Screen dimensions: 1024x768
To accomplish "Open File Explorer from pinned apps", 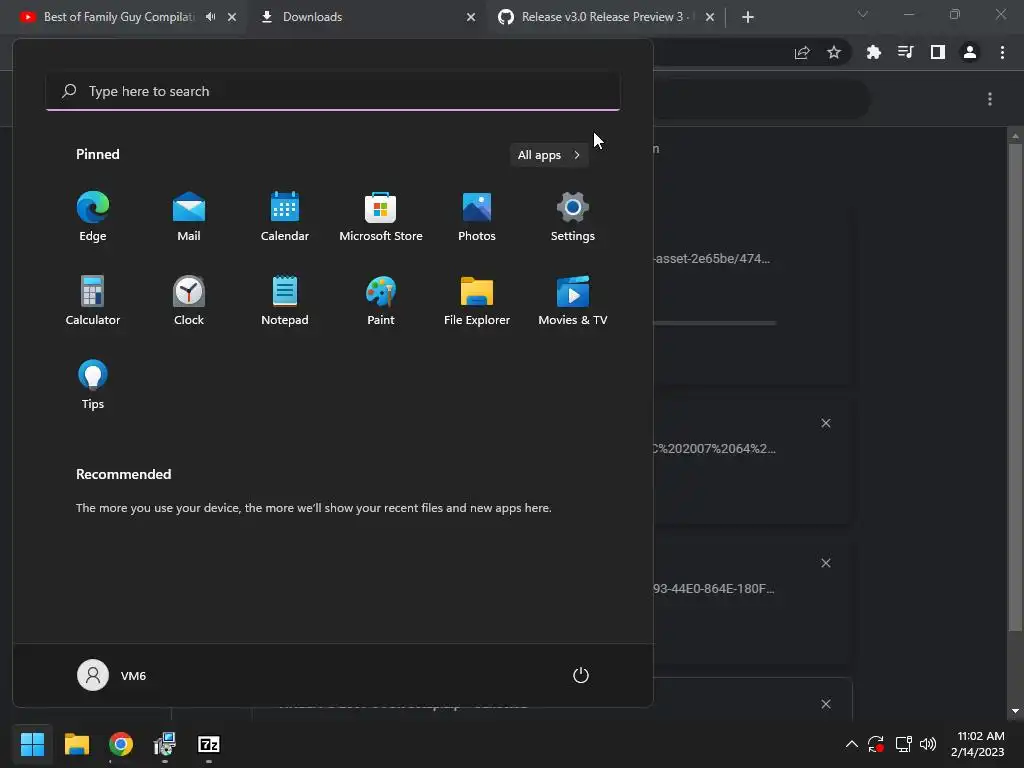I will pos(477,300).
